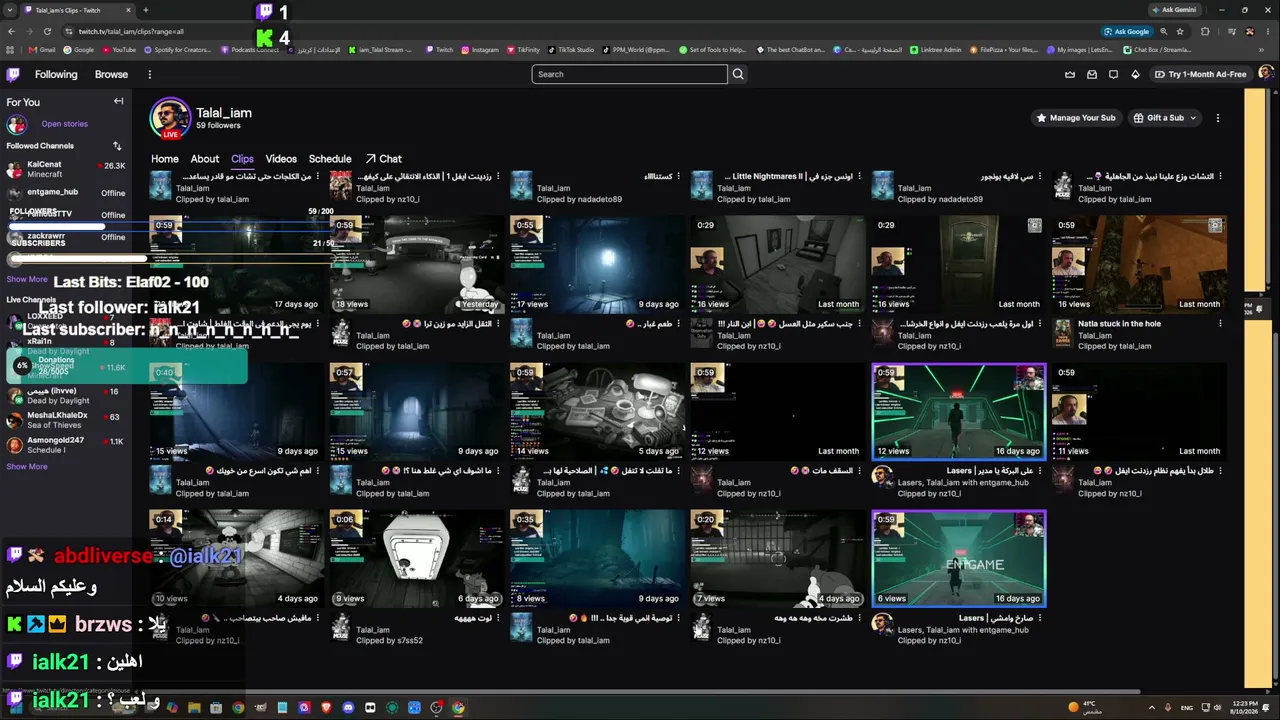This screenshot has width=1280, height=720.
Task: Open the whispers chat bubble icon
Action: pyautogui.click(x=1113, y=74)
